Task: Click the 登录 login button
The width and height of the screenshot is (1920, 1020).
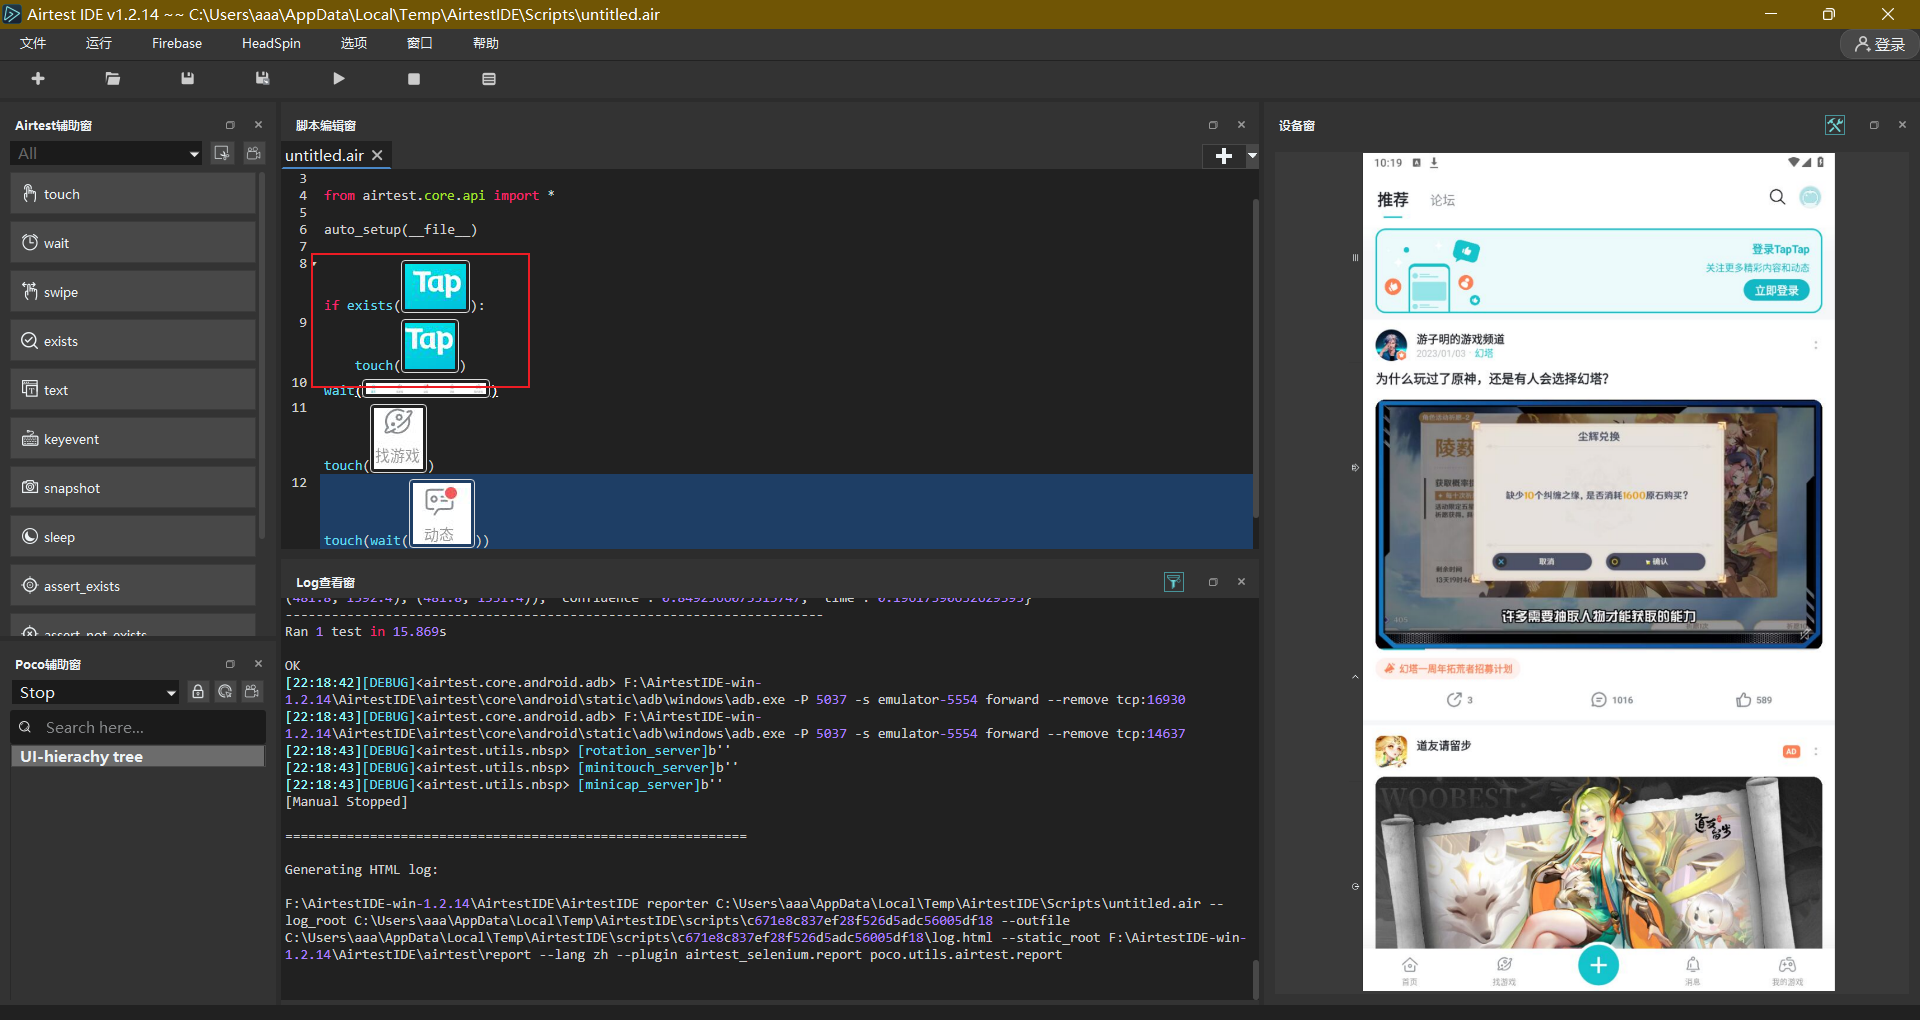Action: pos(1879,44)
